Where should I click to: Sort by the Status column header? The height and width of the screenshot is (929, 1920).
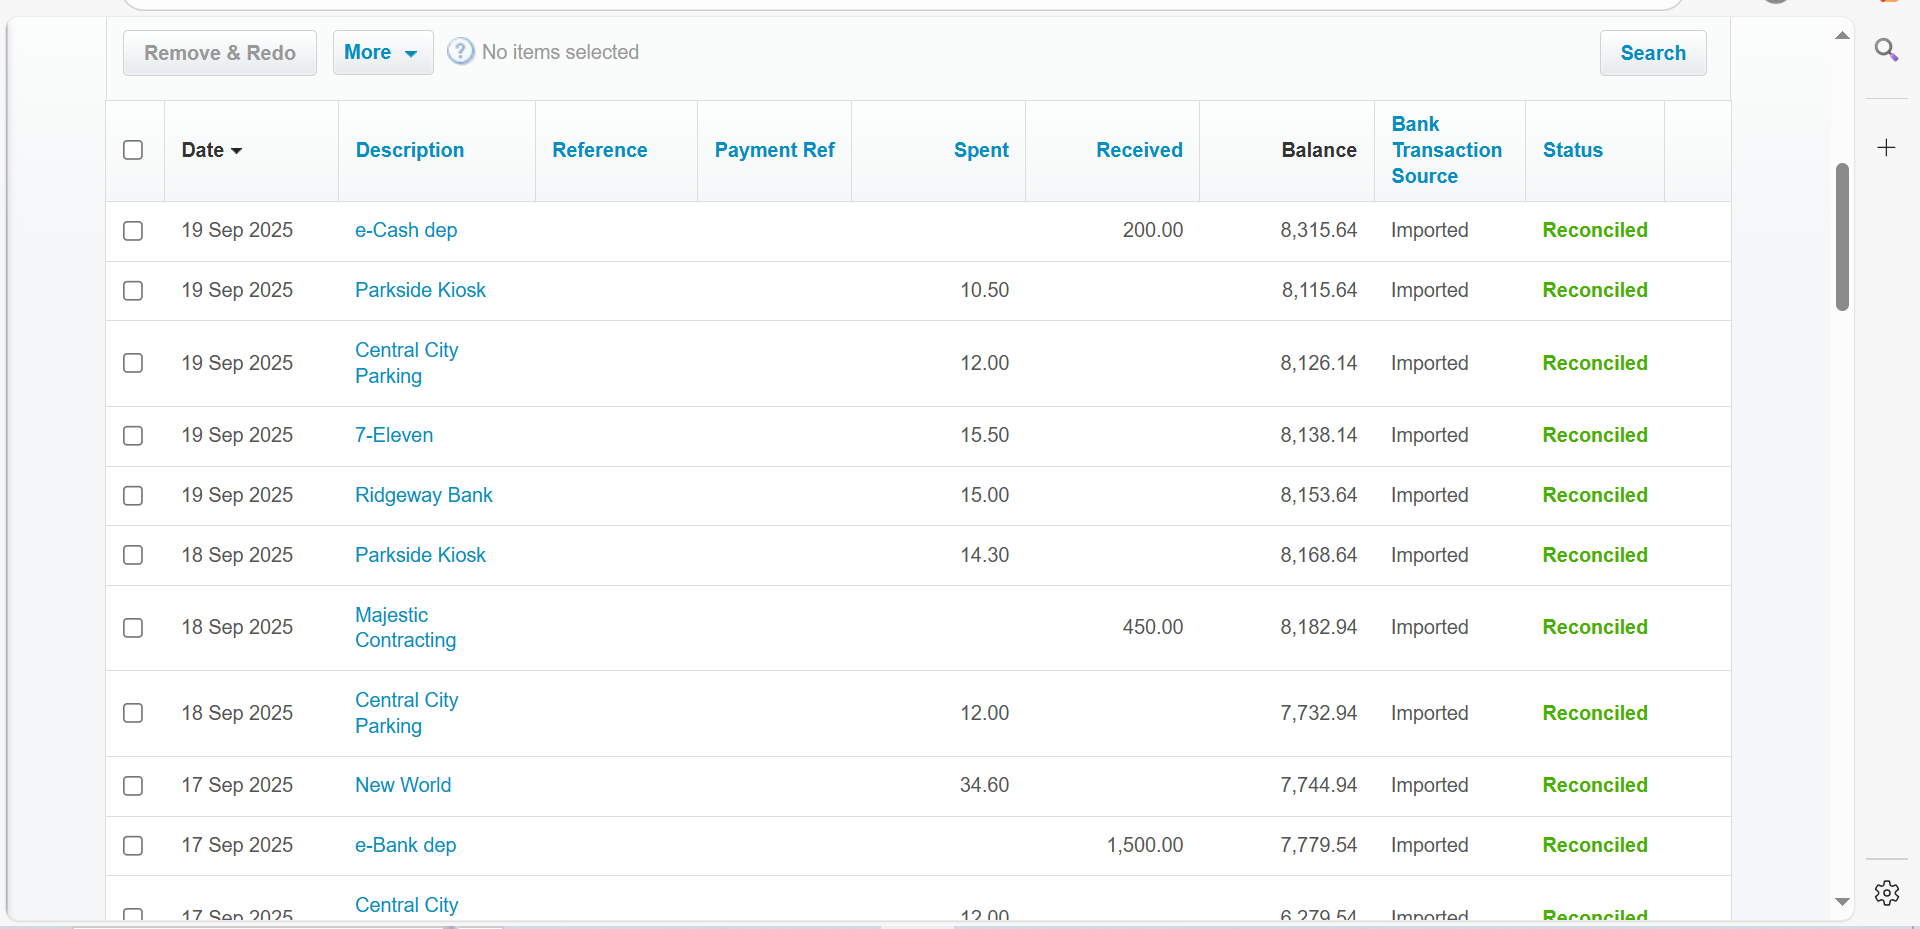(1572, 150)
